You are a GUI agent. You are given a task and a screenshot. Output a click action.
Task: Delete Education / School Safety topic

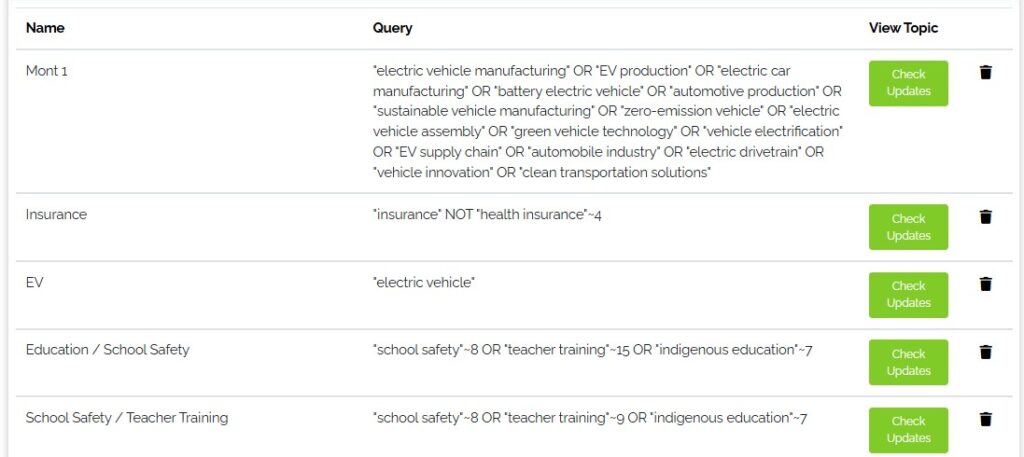[x=985, y=352]
